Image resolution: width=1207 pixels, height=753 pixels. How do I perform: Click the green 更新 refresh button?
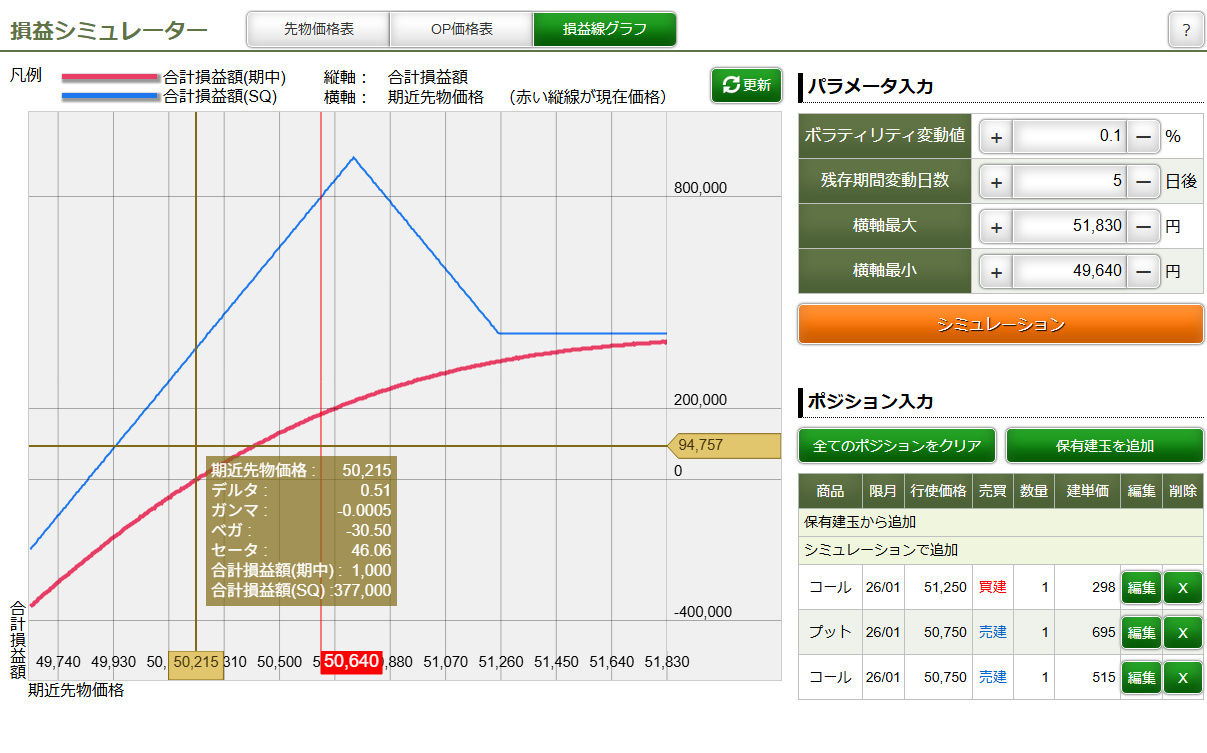point(746,85)
